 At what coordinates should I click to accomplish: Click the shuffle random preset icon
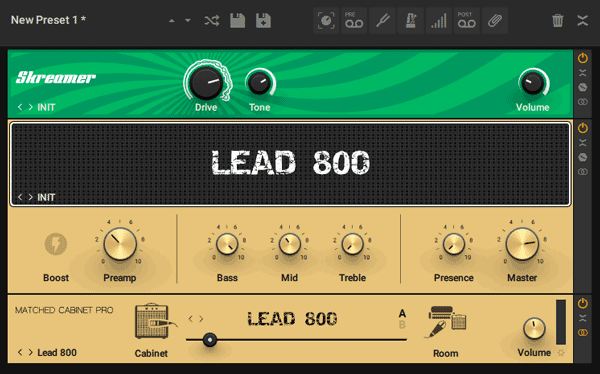click(x=212, y=20)
